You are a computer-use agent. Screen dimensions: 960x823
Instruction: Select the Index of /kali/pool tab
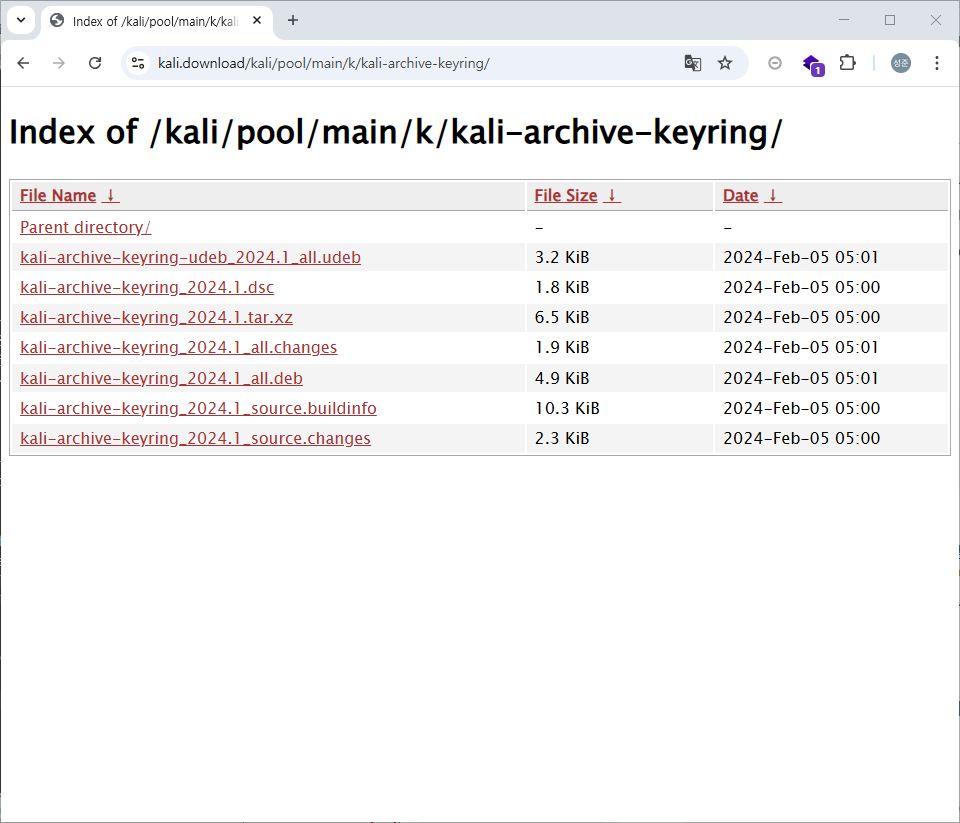coord(156,21)
